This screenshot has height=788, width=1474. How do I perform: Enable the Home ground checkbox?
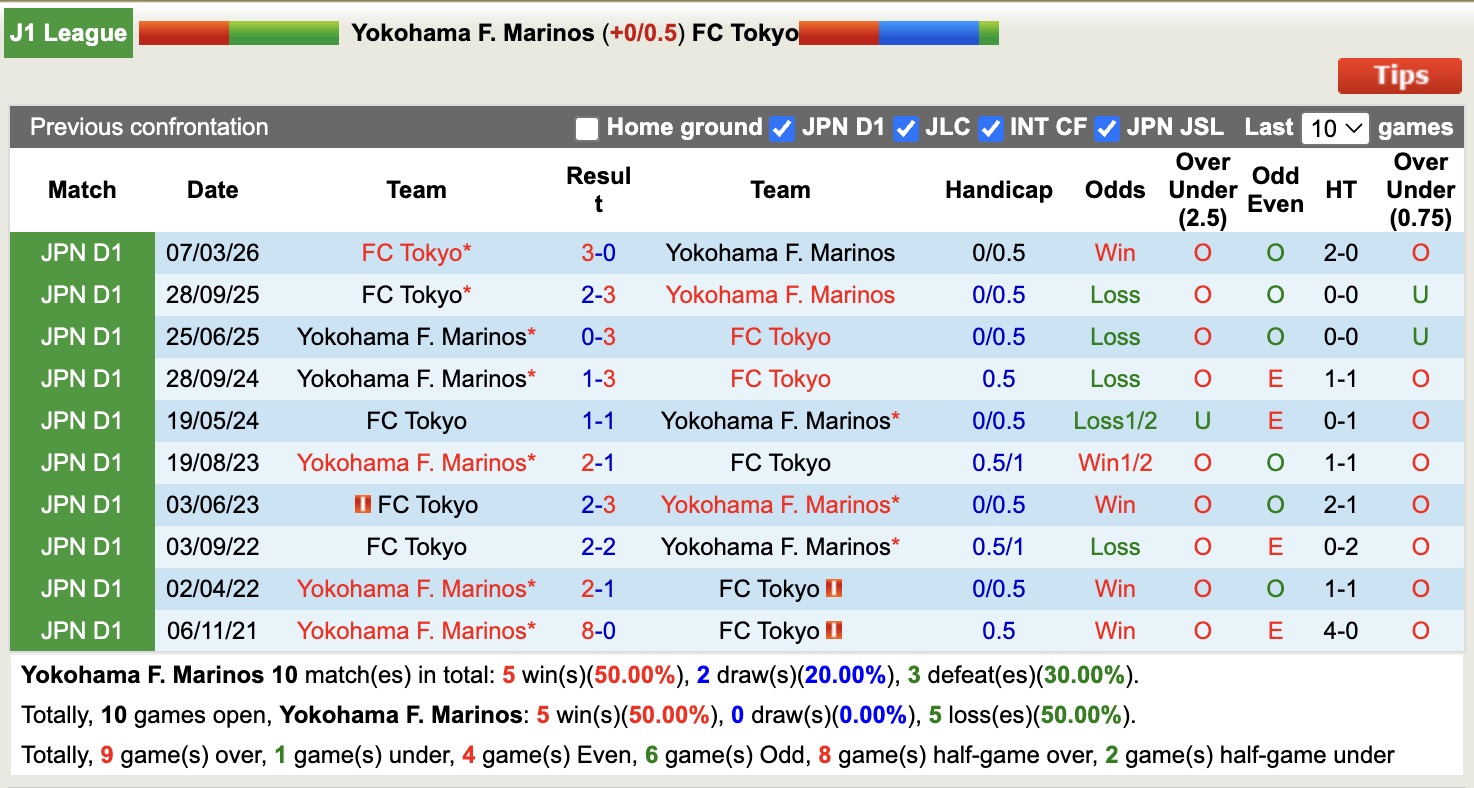click(586, 128)
